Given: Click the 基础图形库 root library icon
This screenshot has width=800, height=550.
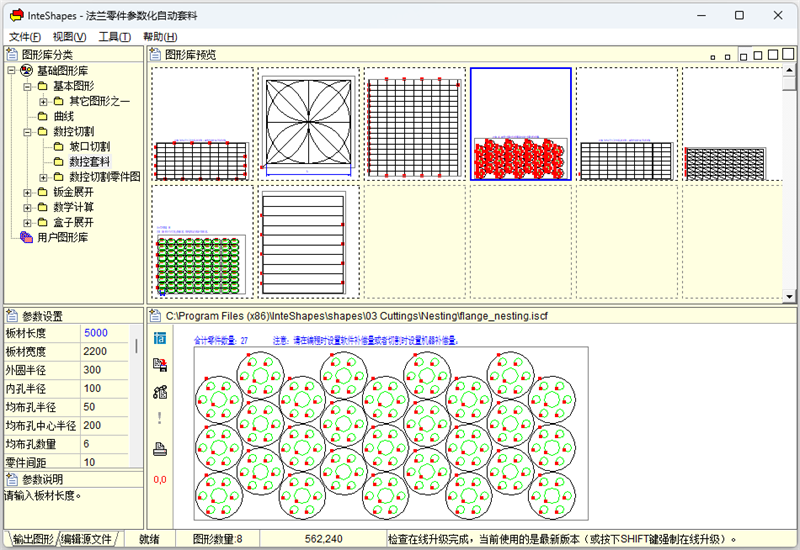Looking at the screenshot, I should click(x=27, y=70).
